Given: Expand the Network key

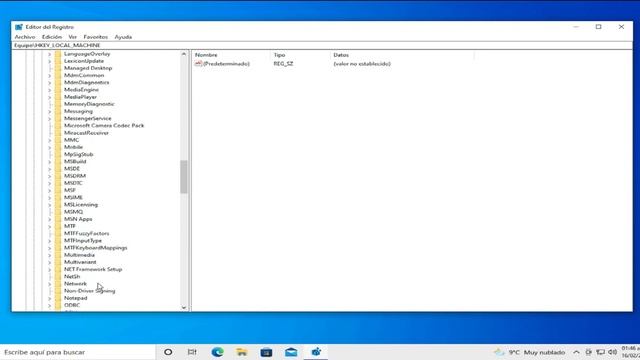Looking at the screenshot, I should [x=49, y=284].
